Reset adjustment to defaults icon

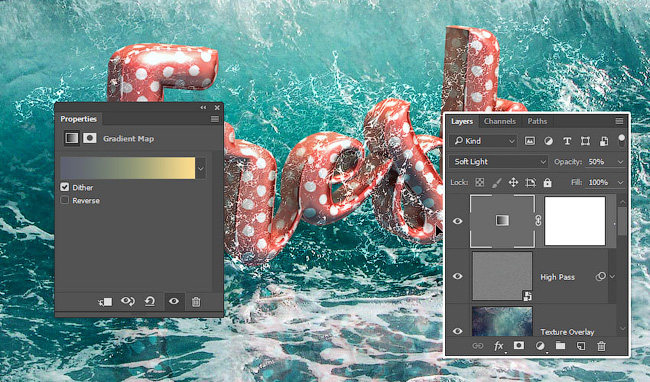(150, 301)
